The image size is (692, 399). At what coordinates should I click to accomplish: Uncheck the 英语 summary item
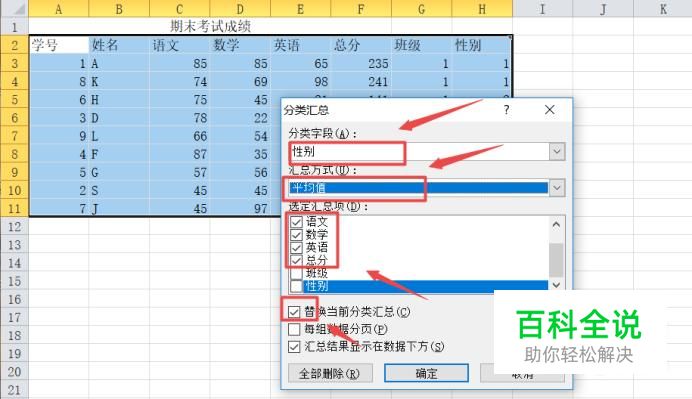[x=296, y=248]
